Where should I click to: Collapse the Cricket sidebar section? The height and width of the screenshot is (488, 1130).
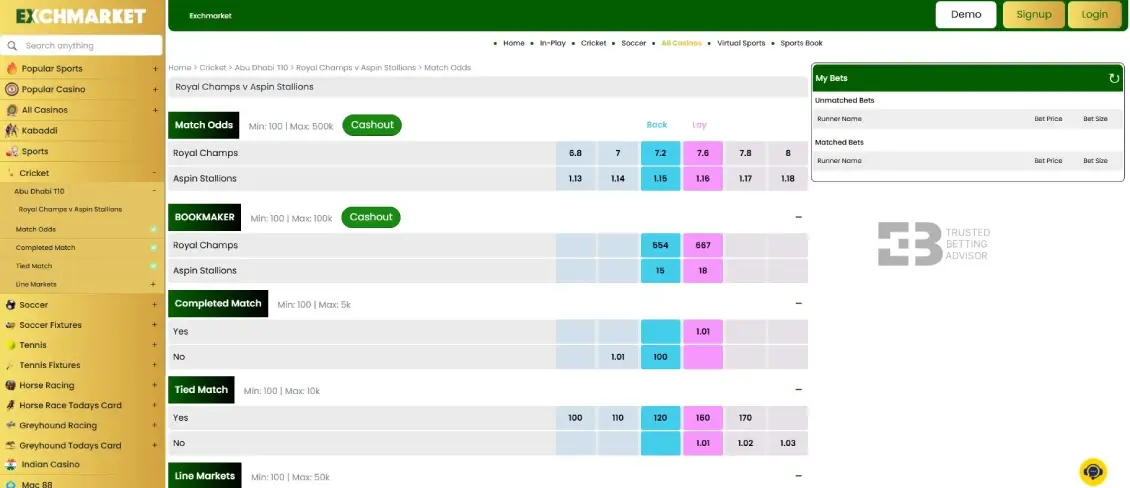(154, 173)
